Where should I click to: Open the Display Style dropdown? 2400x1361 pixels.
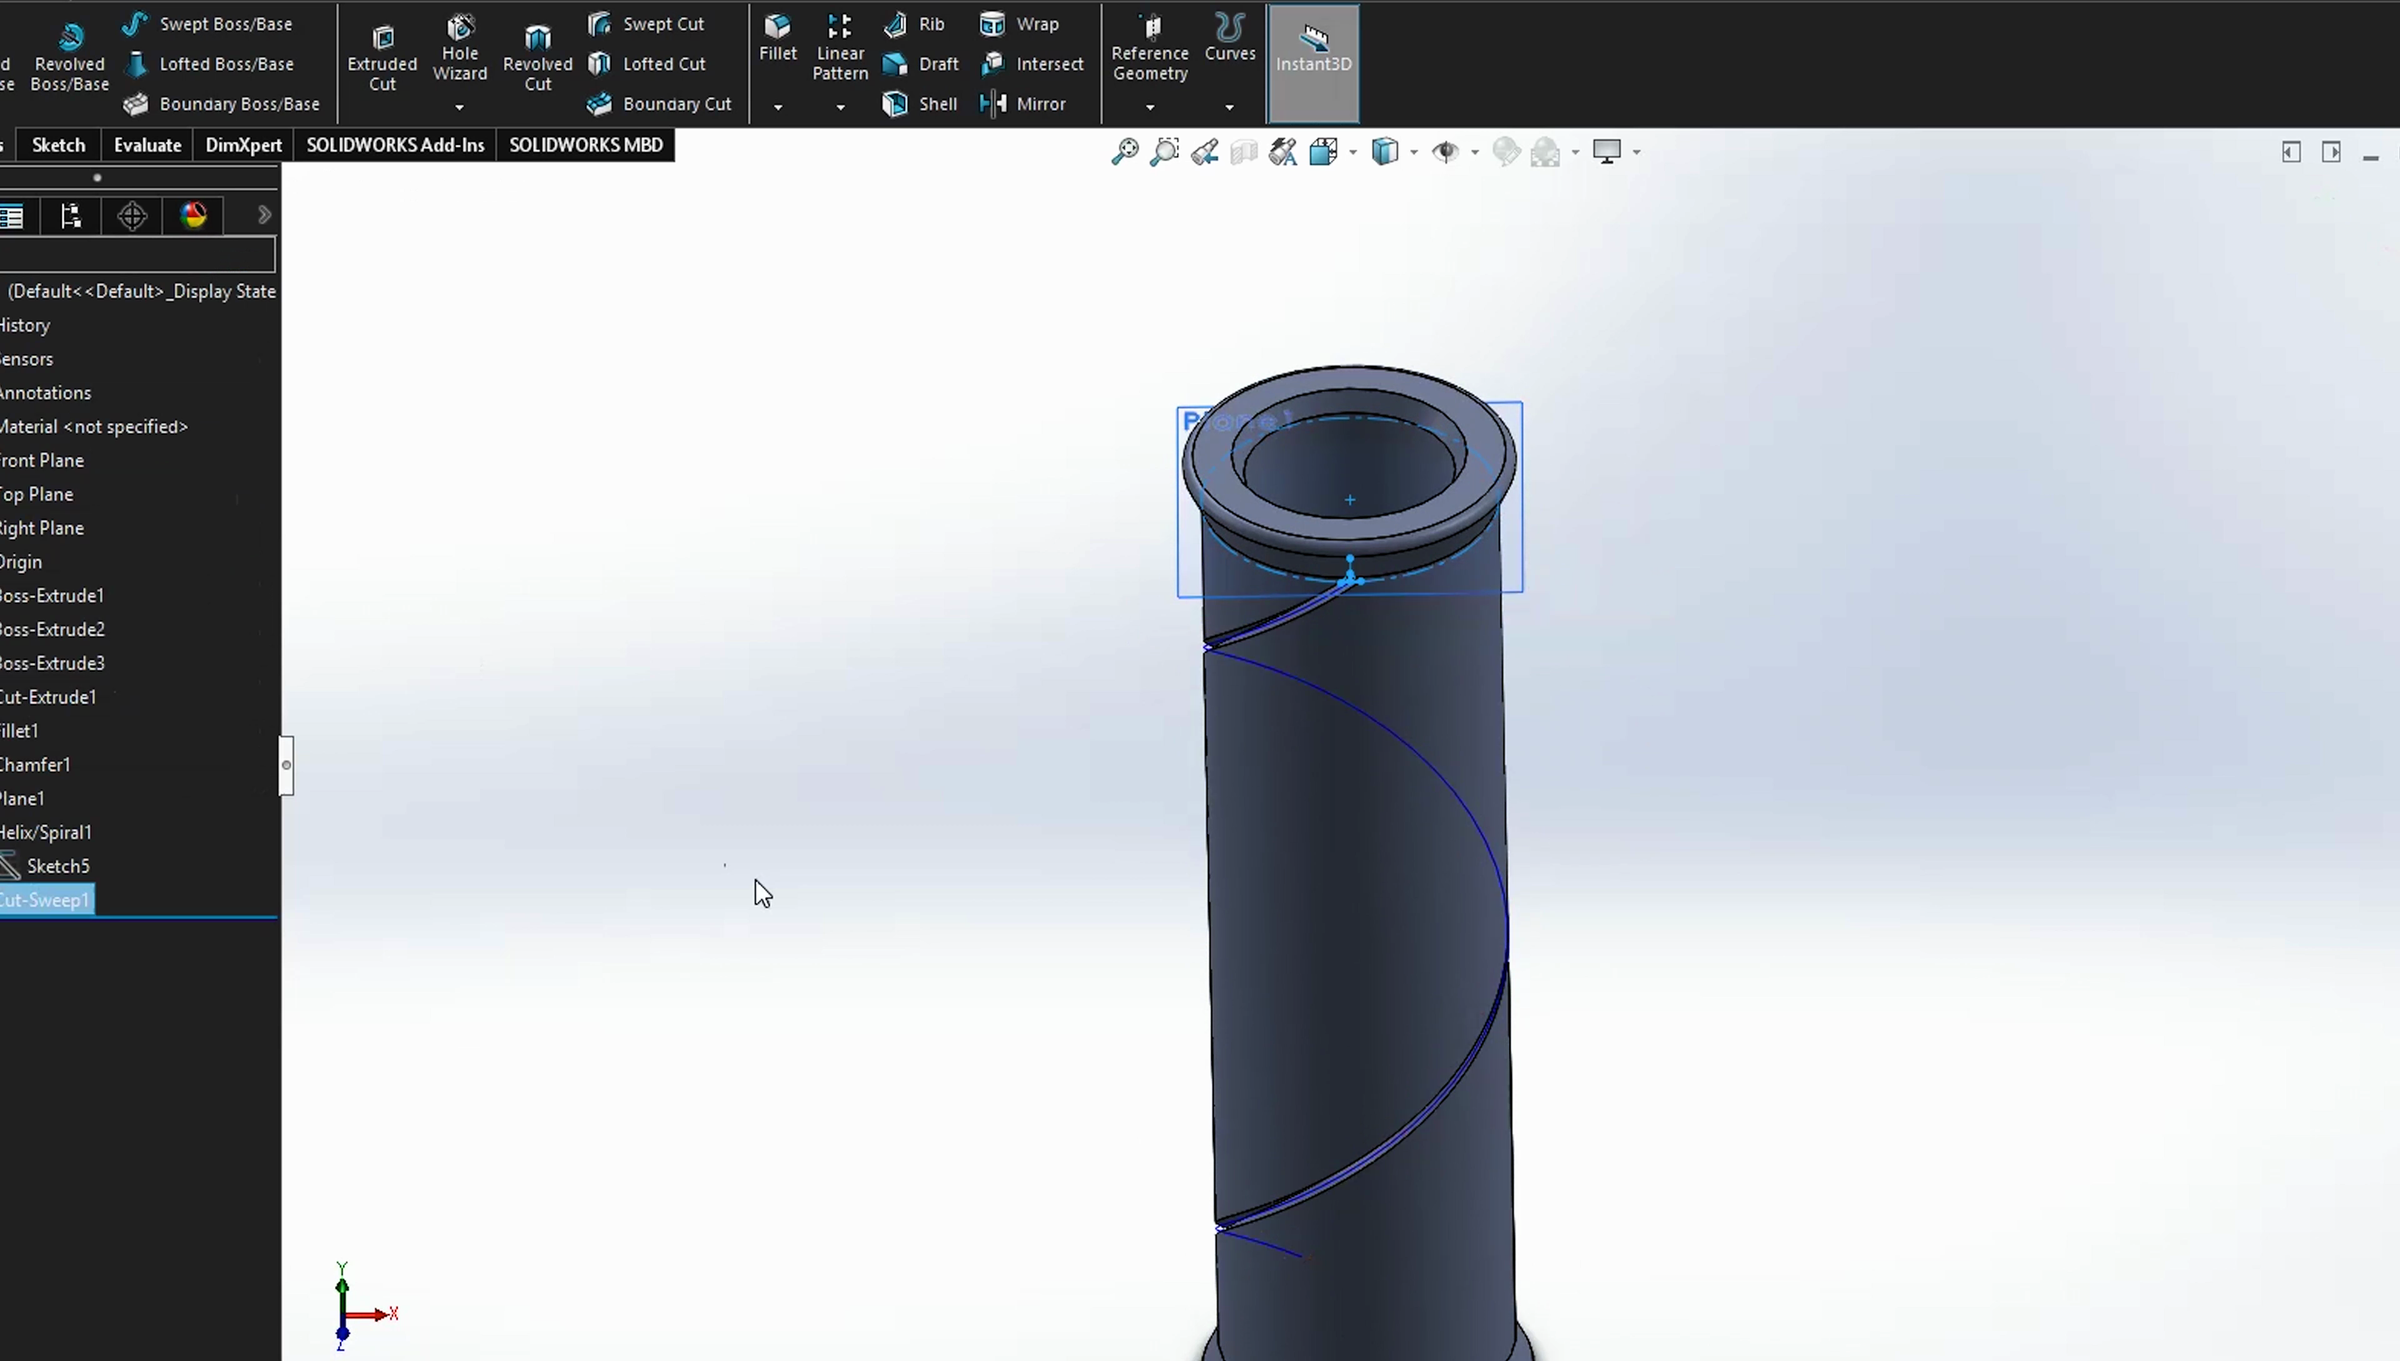tap(1413, 151)
